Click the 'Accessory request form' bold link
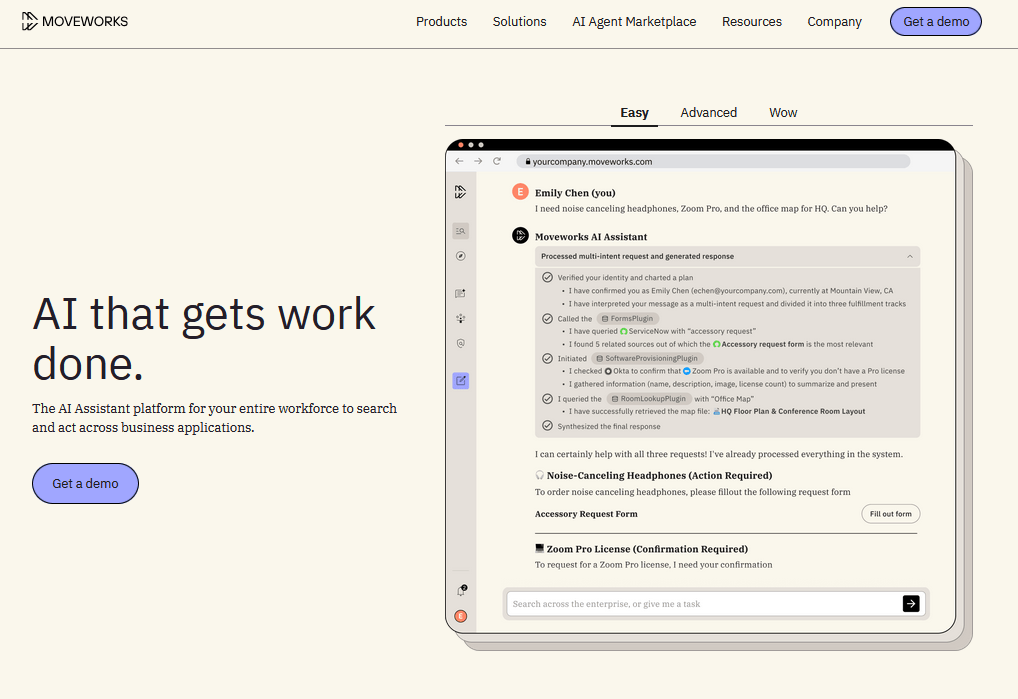Screen dimensions: 1018x699 pos(762,344)
